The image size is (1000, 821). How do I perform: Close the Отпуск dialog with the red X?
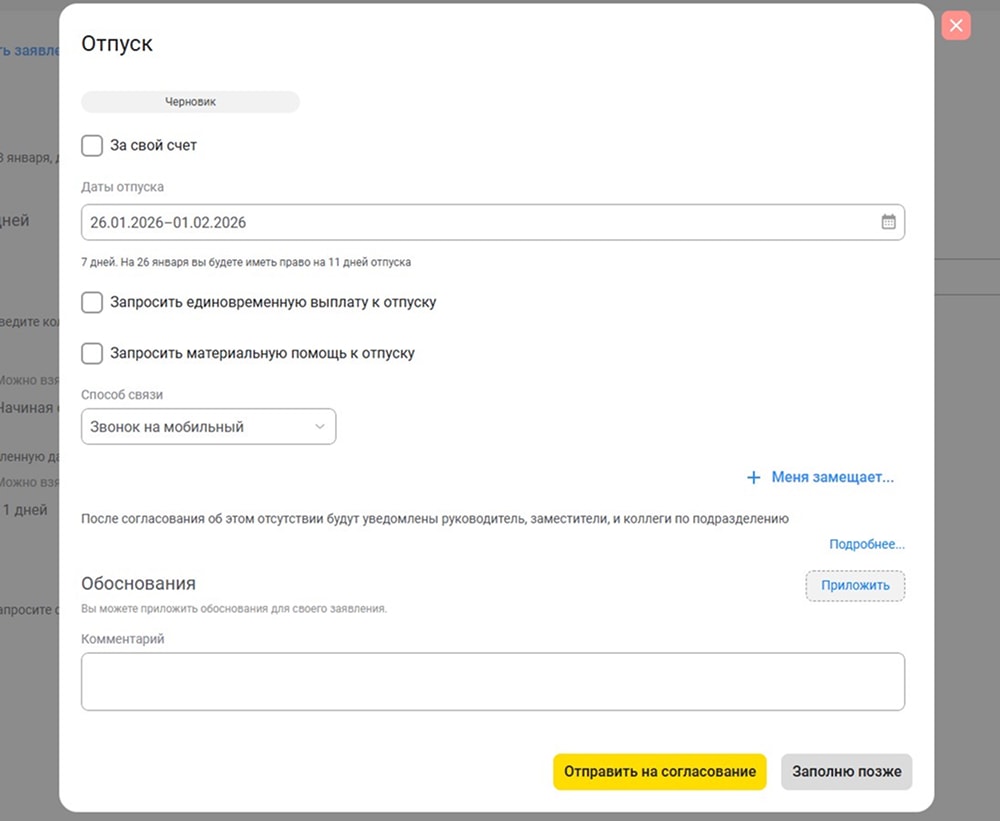(x=956, y=26)
